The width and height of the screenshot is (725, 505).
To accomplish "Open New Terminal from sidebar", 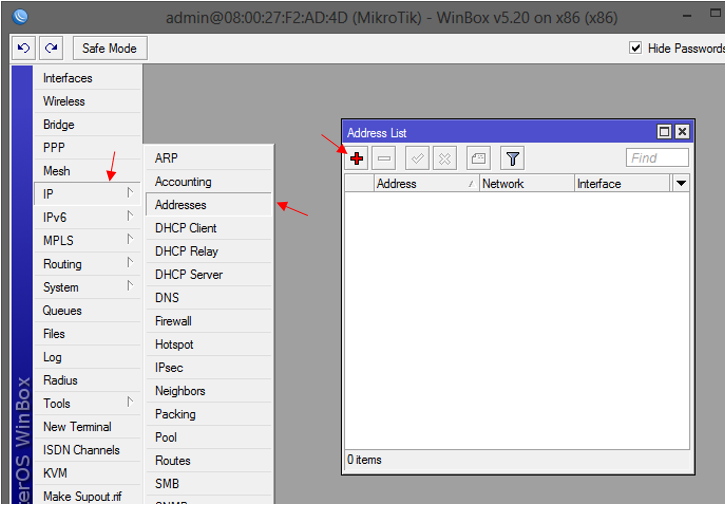I will pyautogui.click(x=87, y=426).
